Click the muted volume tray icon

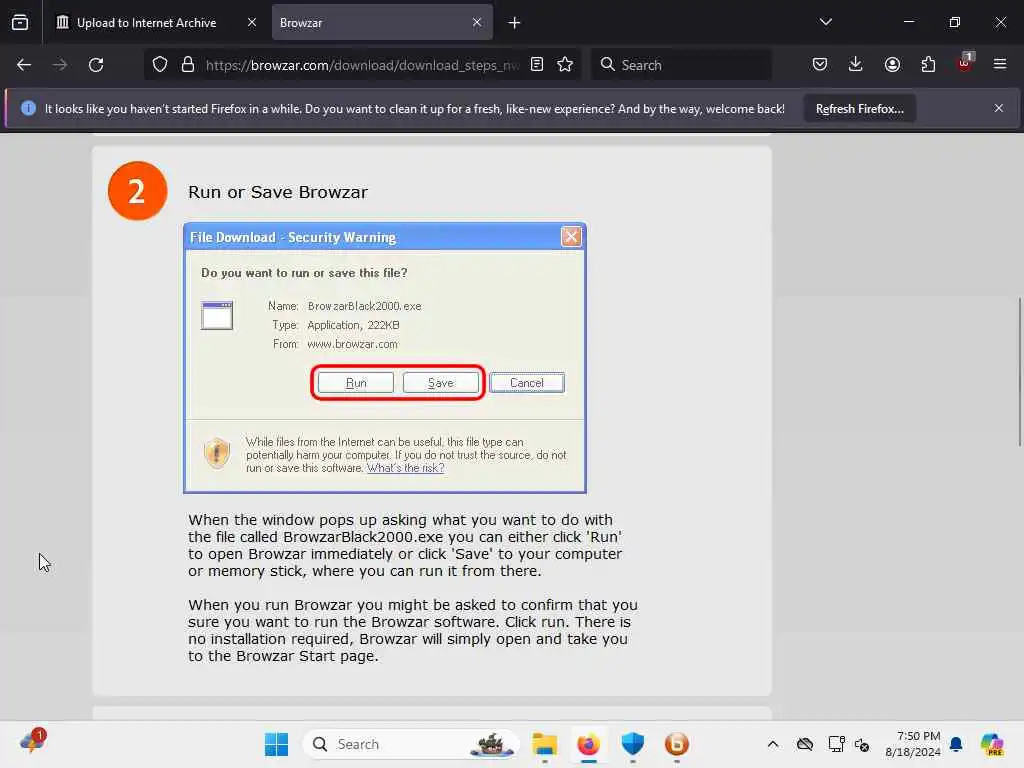[x=862, y=744]
